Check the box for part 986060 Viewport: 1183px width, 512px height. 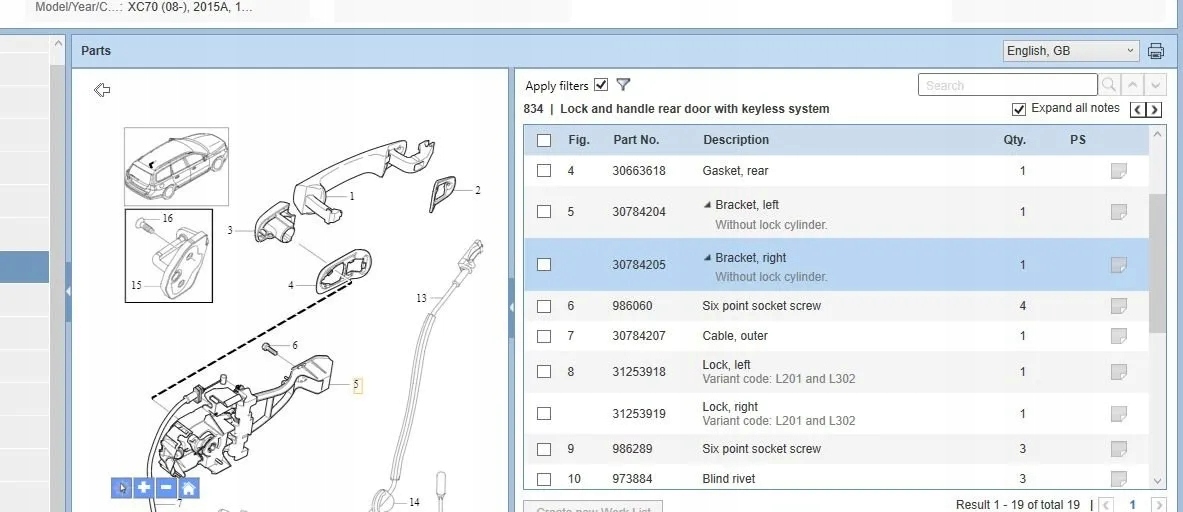pos(544,306)
